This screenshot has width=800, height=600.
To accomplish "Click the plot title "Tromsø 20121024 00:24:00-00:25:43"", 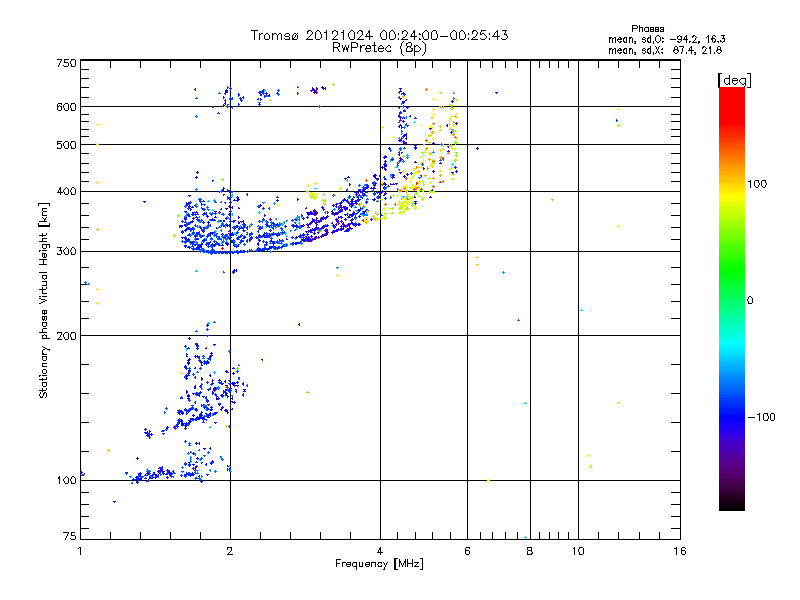I will pos(379,35).
